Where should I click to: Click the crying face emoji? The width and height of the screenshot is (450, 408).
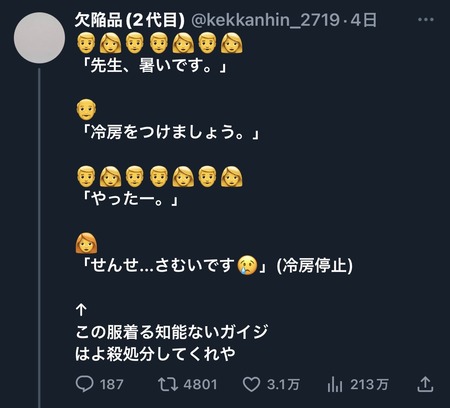click(247, 265)
